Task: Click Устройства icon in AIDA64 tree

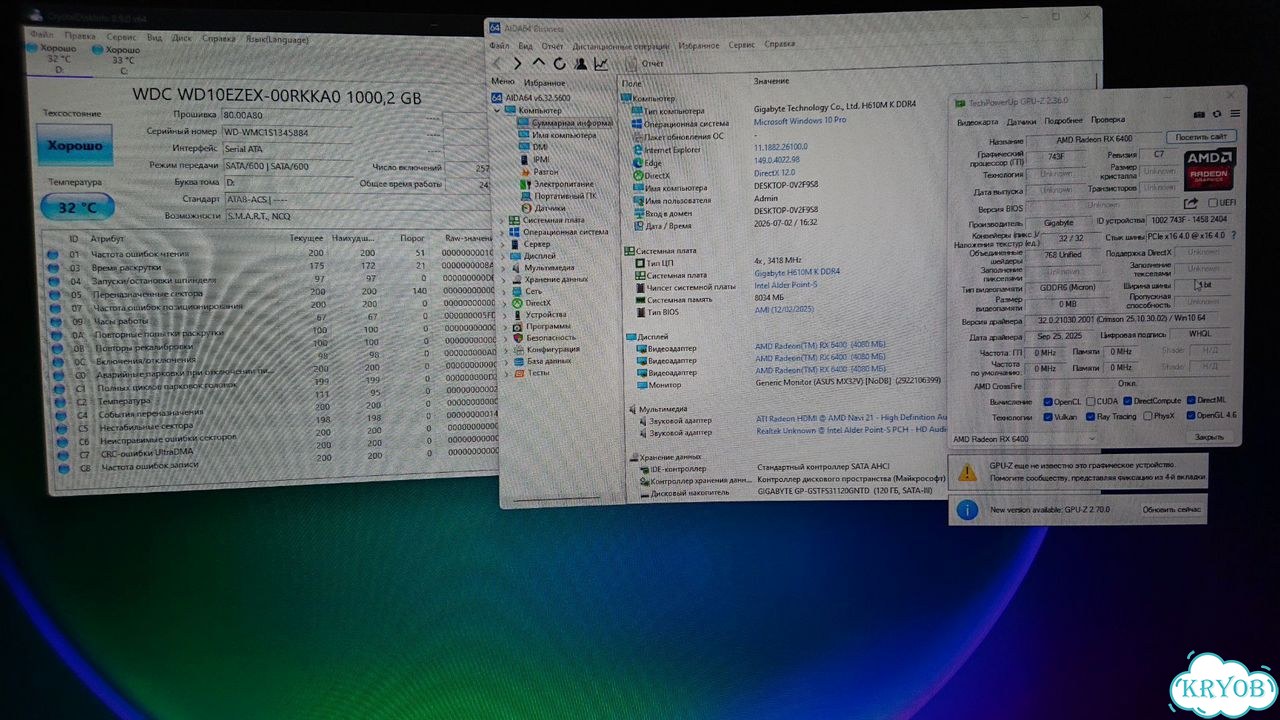Action: pyautogui.click(x=516, y=315)
